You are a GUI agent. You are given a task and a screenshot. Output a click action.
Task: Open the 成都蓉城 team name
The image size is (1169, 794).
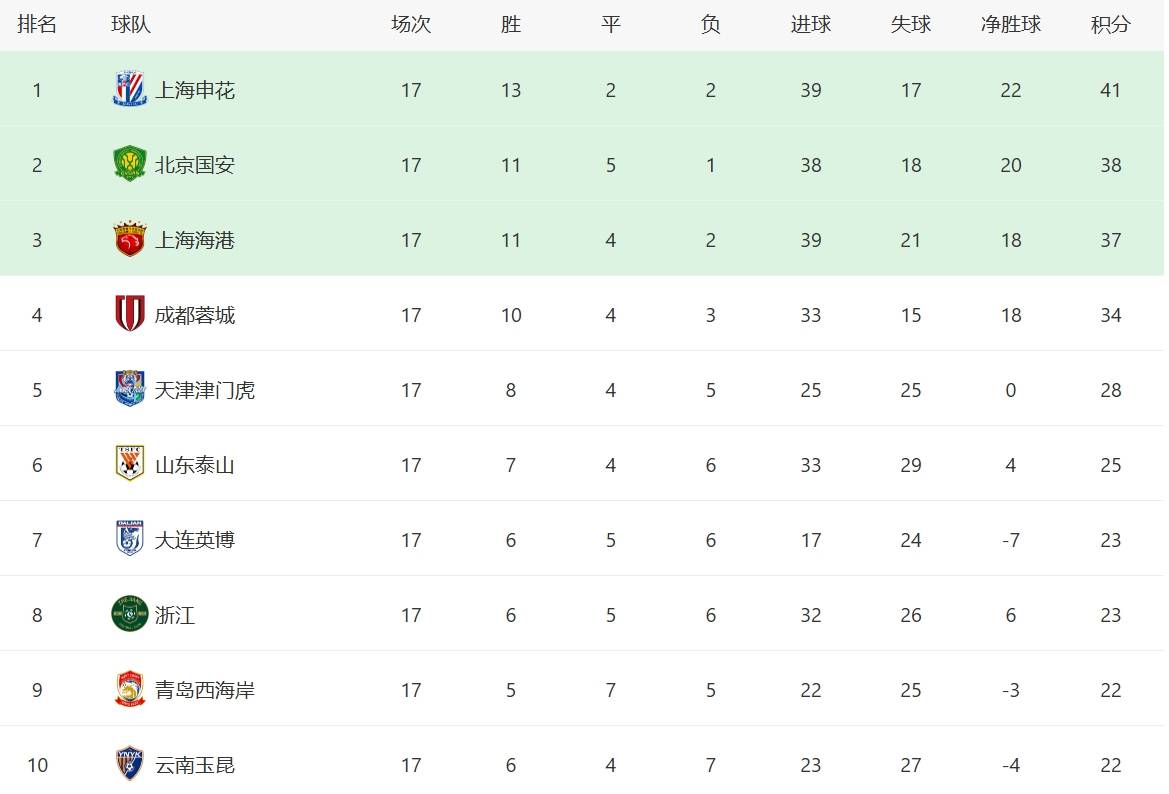(x=195, y=315)
